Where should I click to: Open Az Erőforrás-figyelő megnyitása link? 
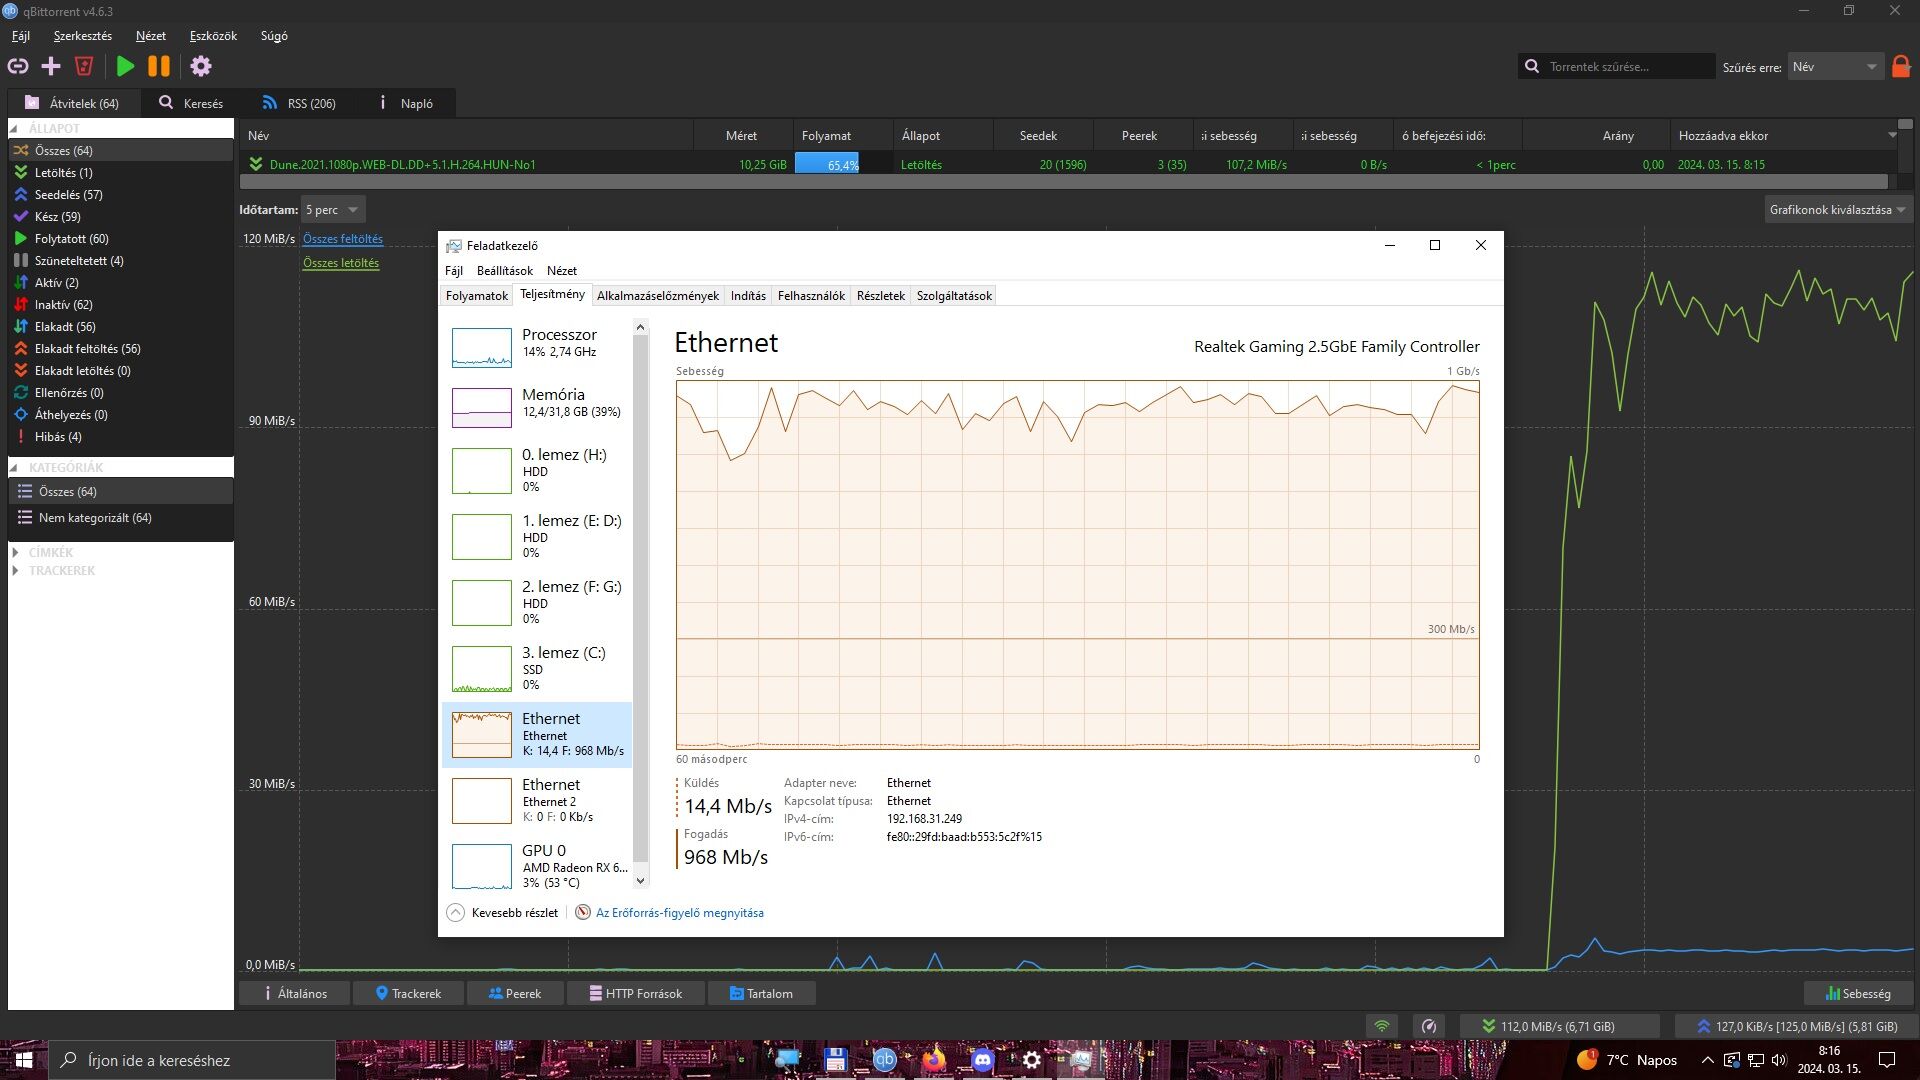(x=680, y=913)
